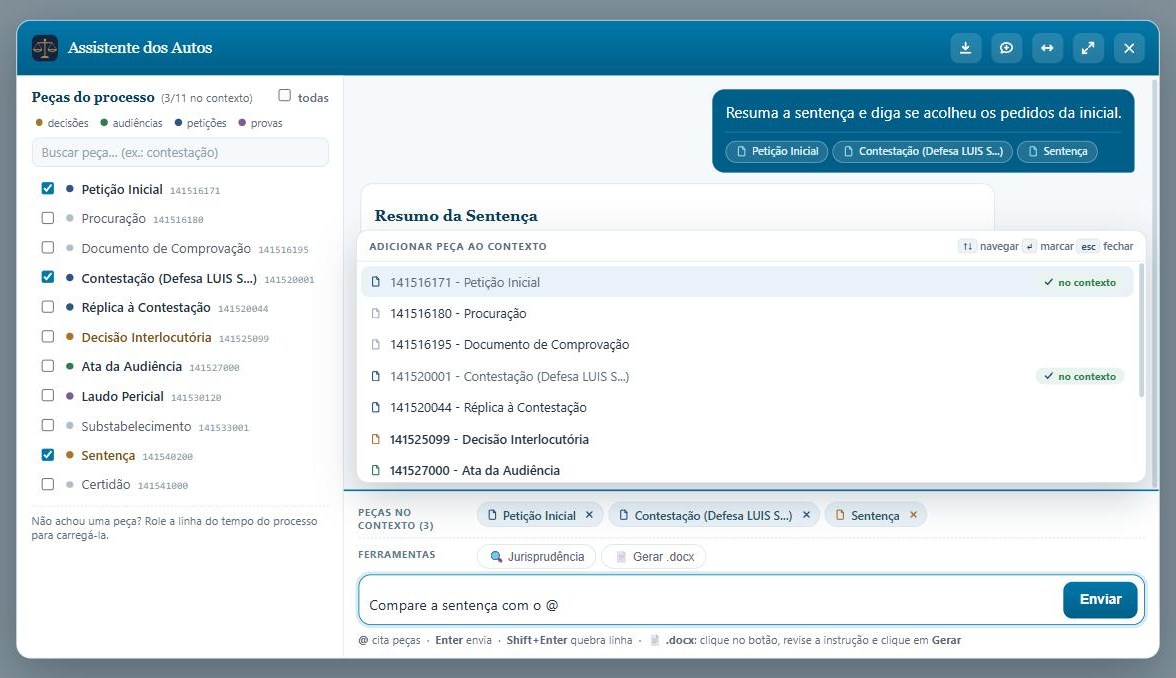The height and width of the screenshot is (678, 1176).
Task: Click the Gerar .docx tool button
Action: tap(654, 556)
